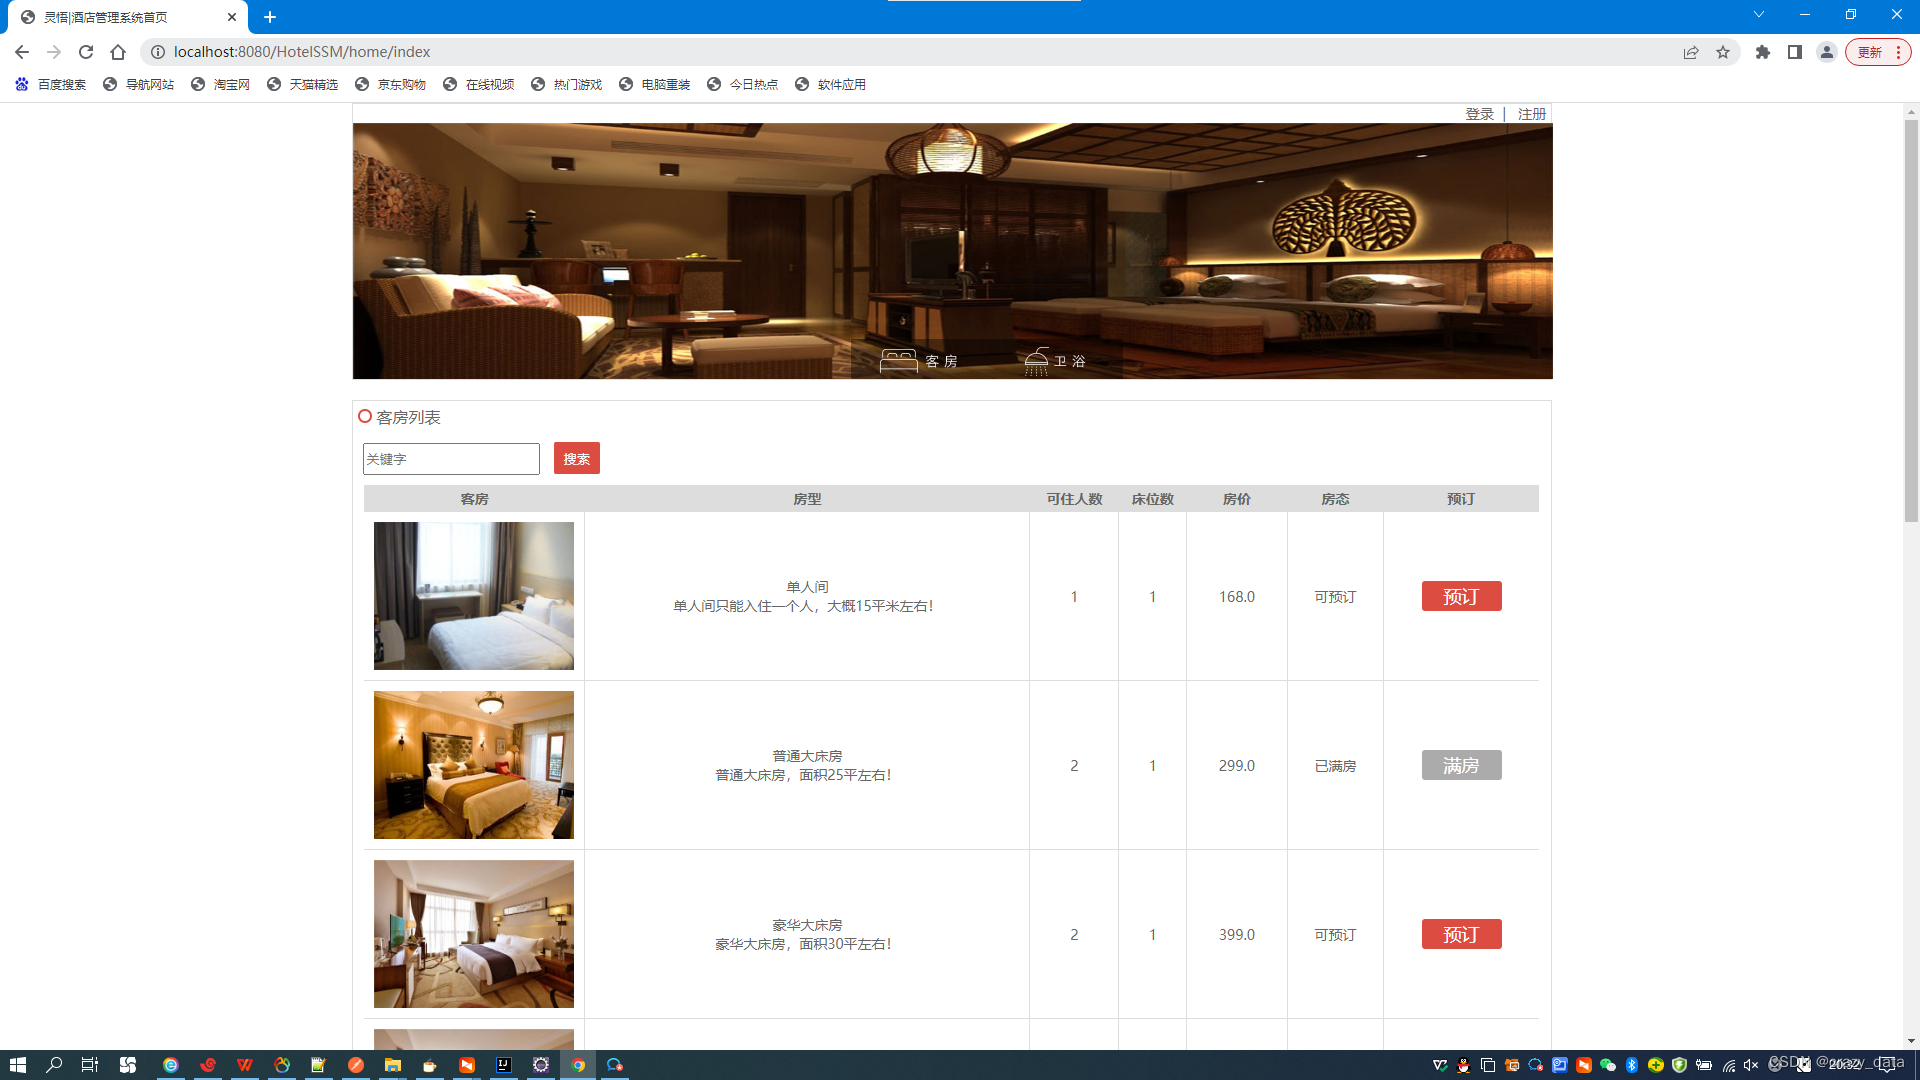Click the 单人间 room photo thumbnail
1920x1080 pixels.
click(474, 596)
